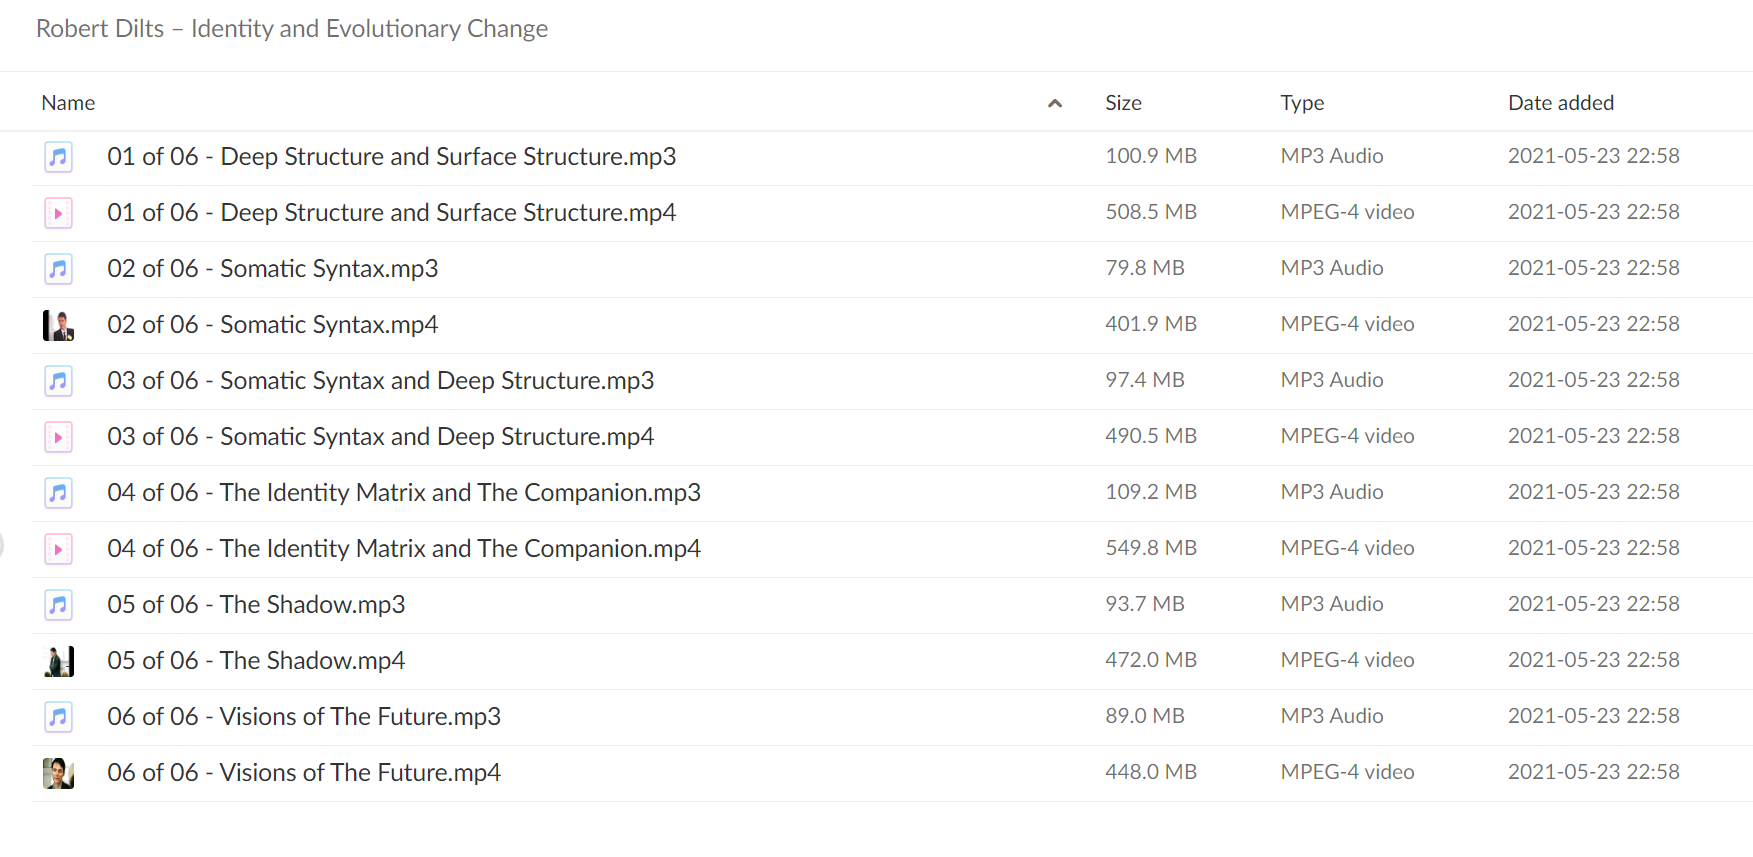1753x857 pixels.
Task: Click audio icon for Identity Matrix mp3
Action: pyautogui.click(x=58, y=493)
